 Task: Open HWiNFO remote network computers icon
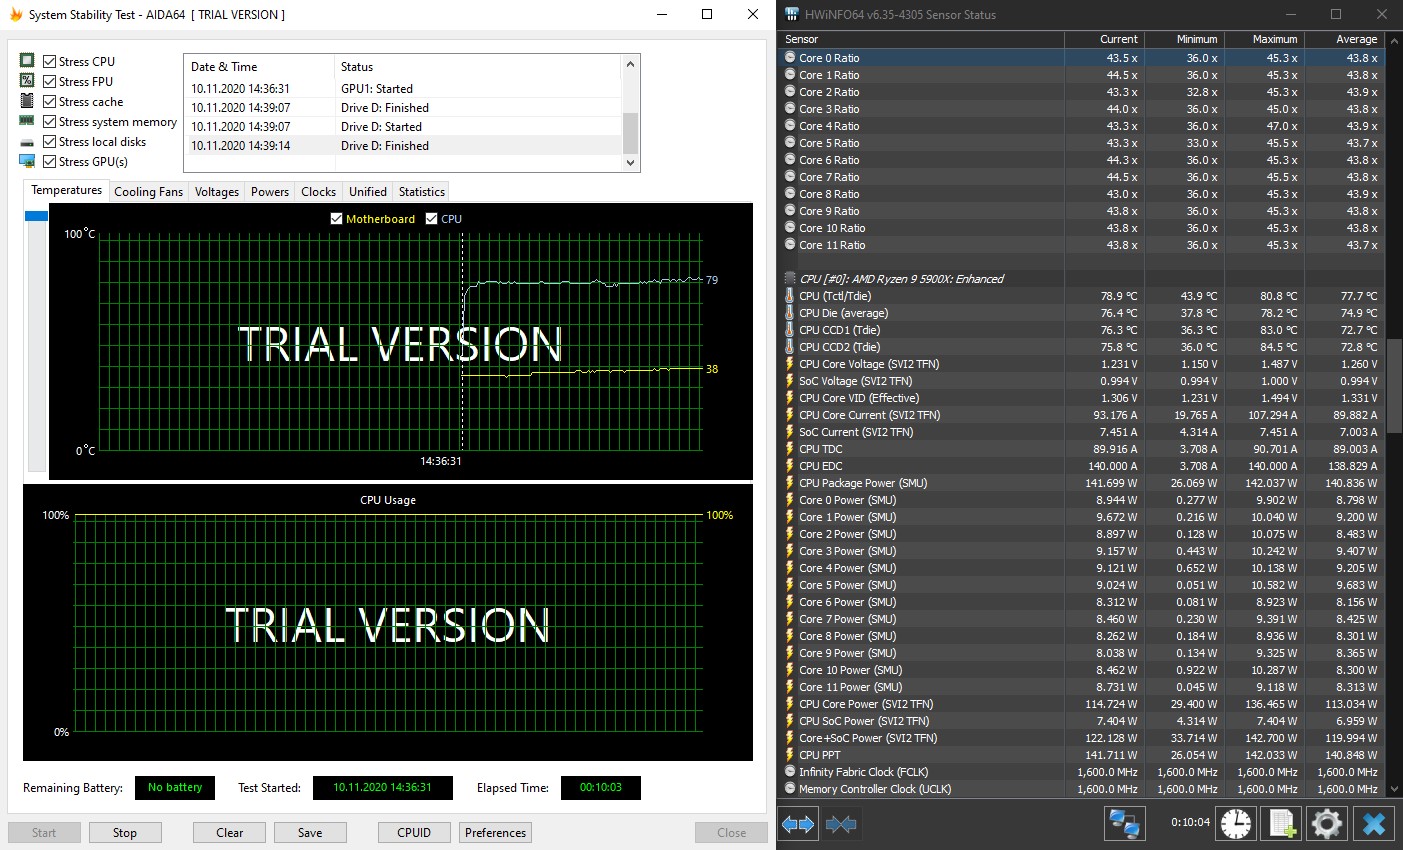(1125, 824)
